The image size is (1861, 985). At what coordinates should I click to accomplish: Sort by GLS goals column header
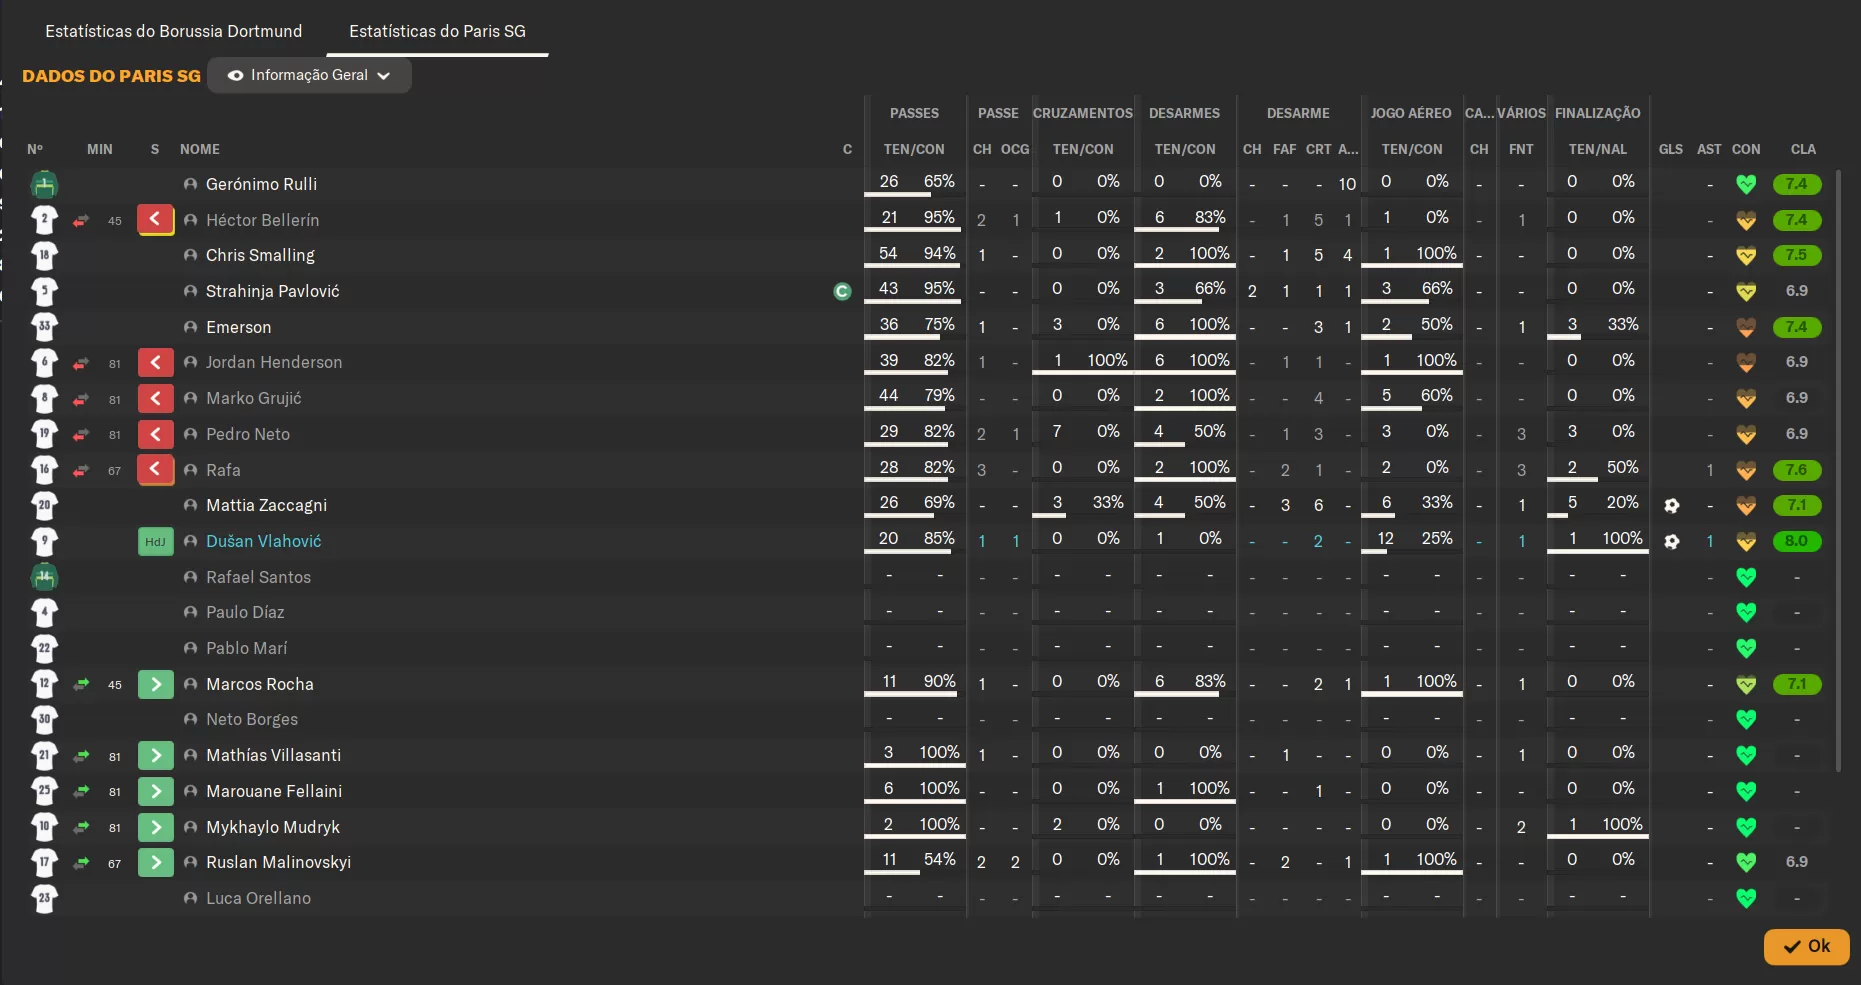point(1670,149)
